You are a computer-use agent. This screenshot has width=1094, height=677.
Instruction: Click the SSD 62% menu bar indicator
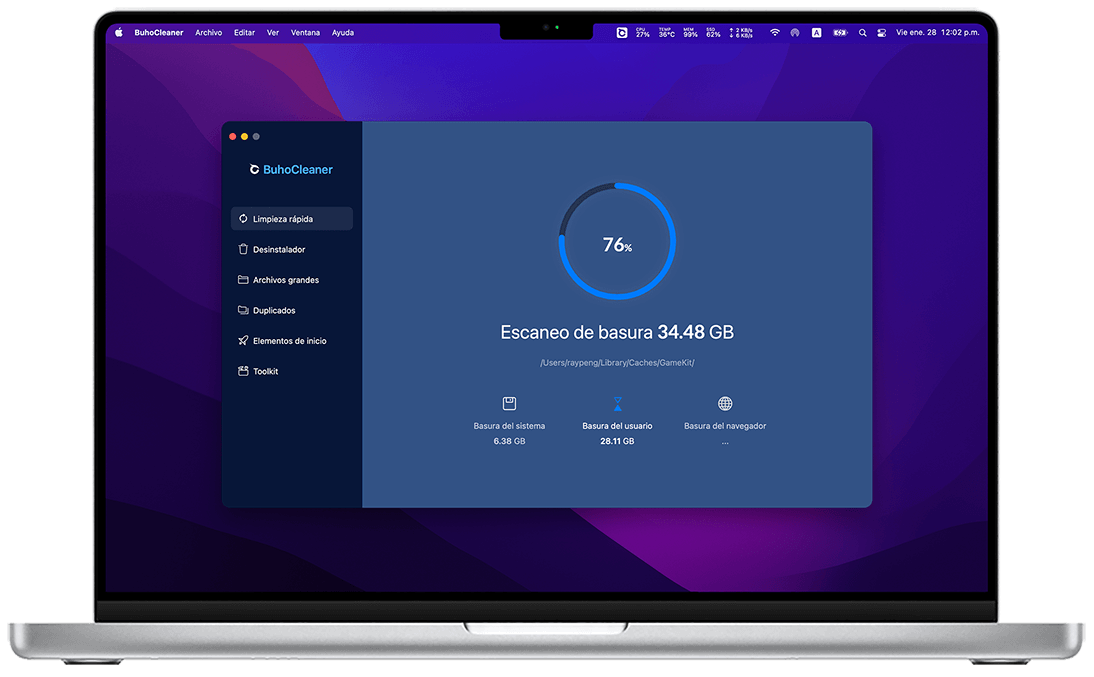[713, 32]
